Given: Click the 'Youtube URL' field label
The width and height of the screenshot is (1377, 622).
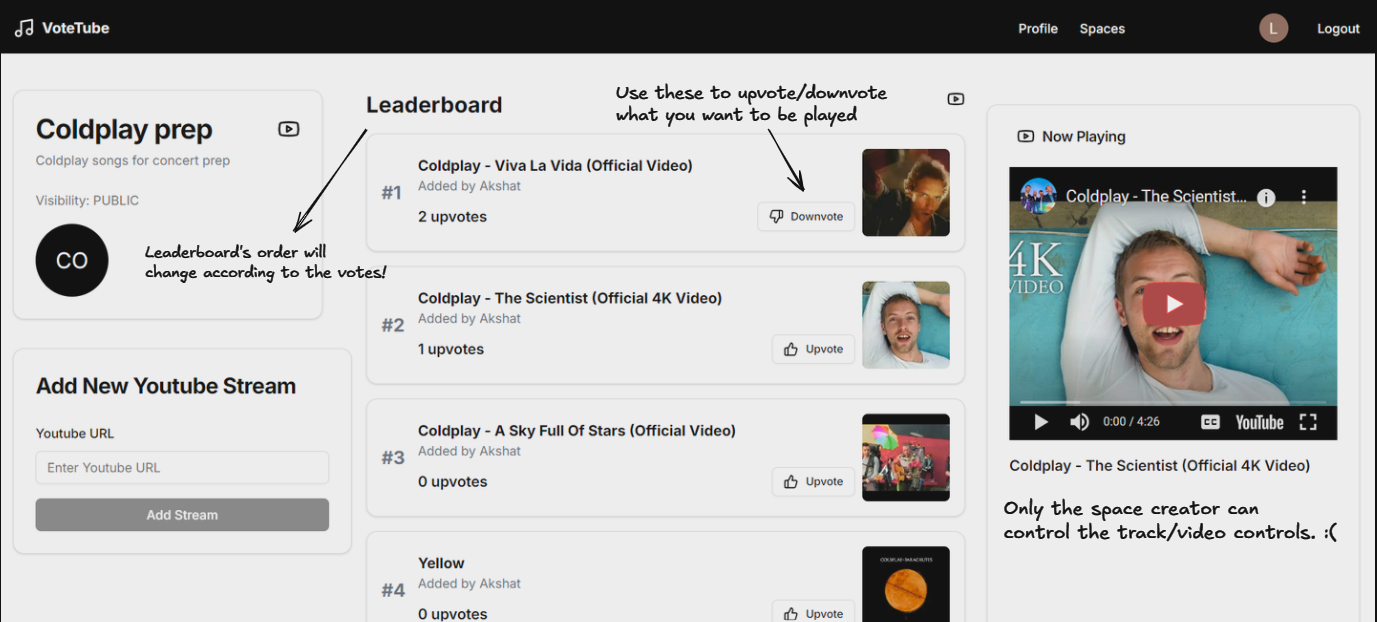Looking at the screenshot, I should coord(75,433).
